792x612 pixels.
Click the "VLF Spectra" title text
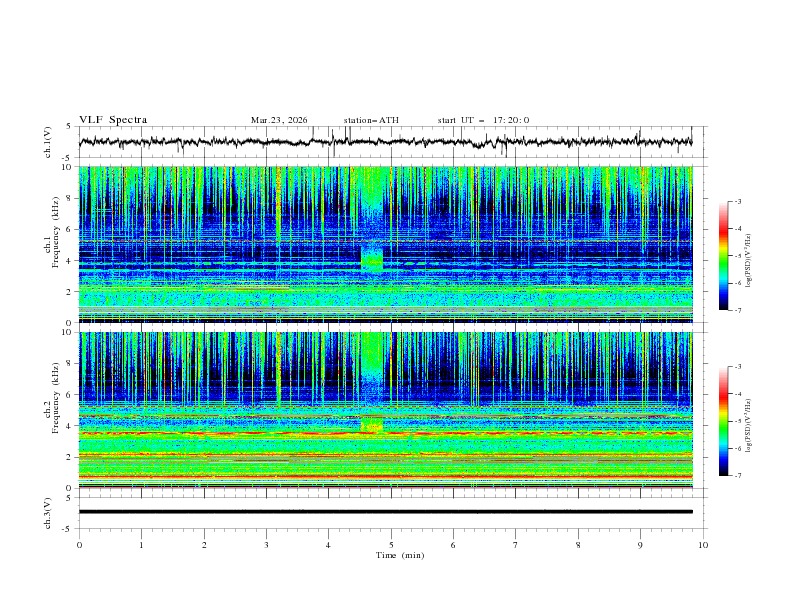click(113, 120)
